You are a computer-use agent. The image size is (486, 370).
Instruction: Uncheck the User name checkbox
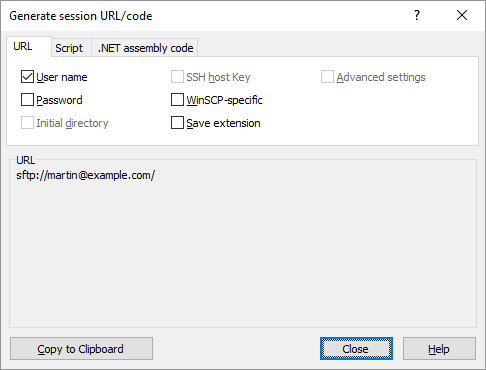point(27,77)
